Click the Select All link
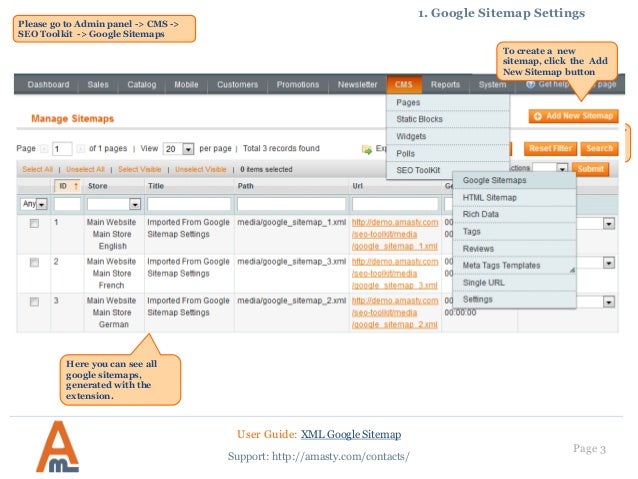The image size is (638, 479). [x=37, y=169]
